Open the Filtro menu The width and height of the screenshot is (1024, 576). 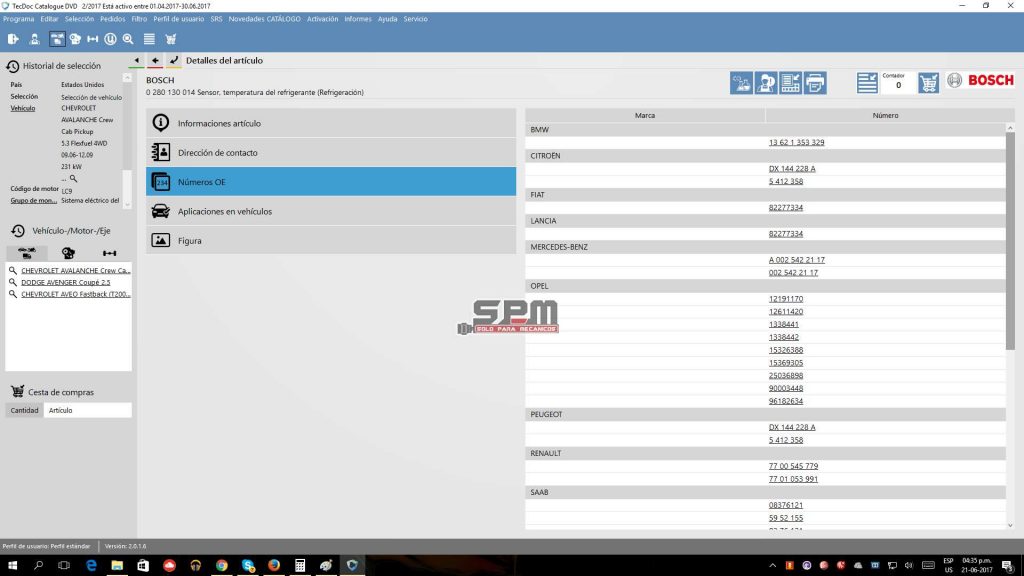coord(139,19)
